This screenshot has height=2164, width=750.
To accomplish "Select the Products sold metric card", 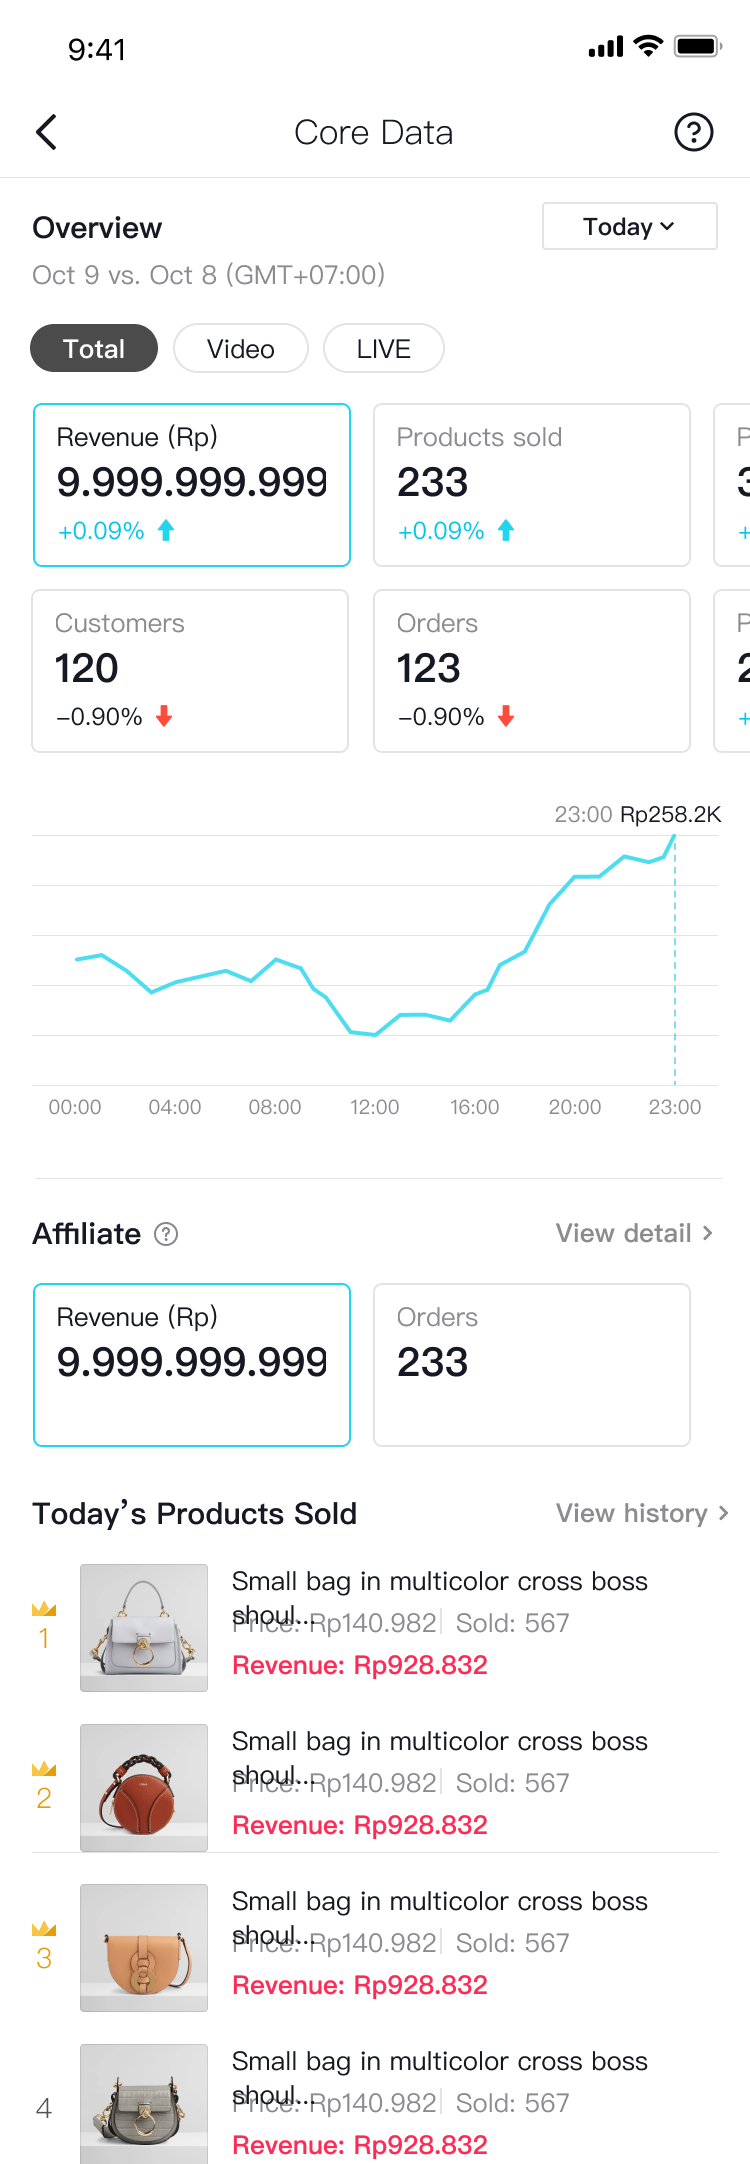I will pos(532,485).
